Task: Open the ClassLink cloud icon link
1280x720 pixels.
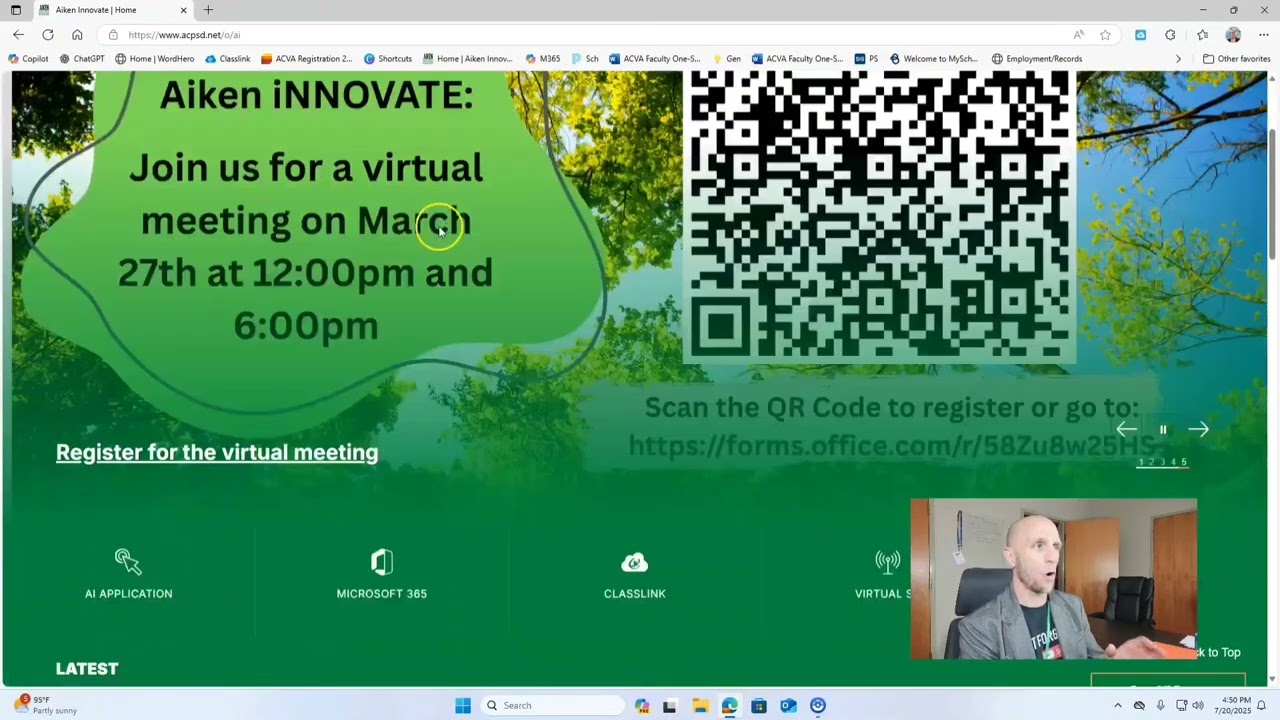Action: click(x=634, y=563)
